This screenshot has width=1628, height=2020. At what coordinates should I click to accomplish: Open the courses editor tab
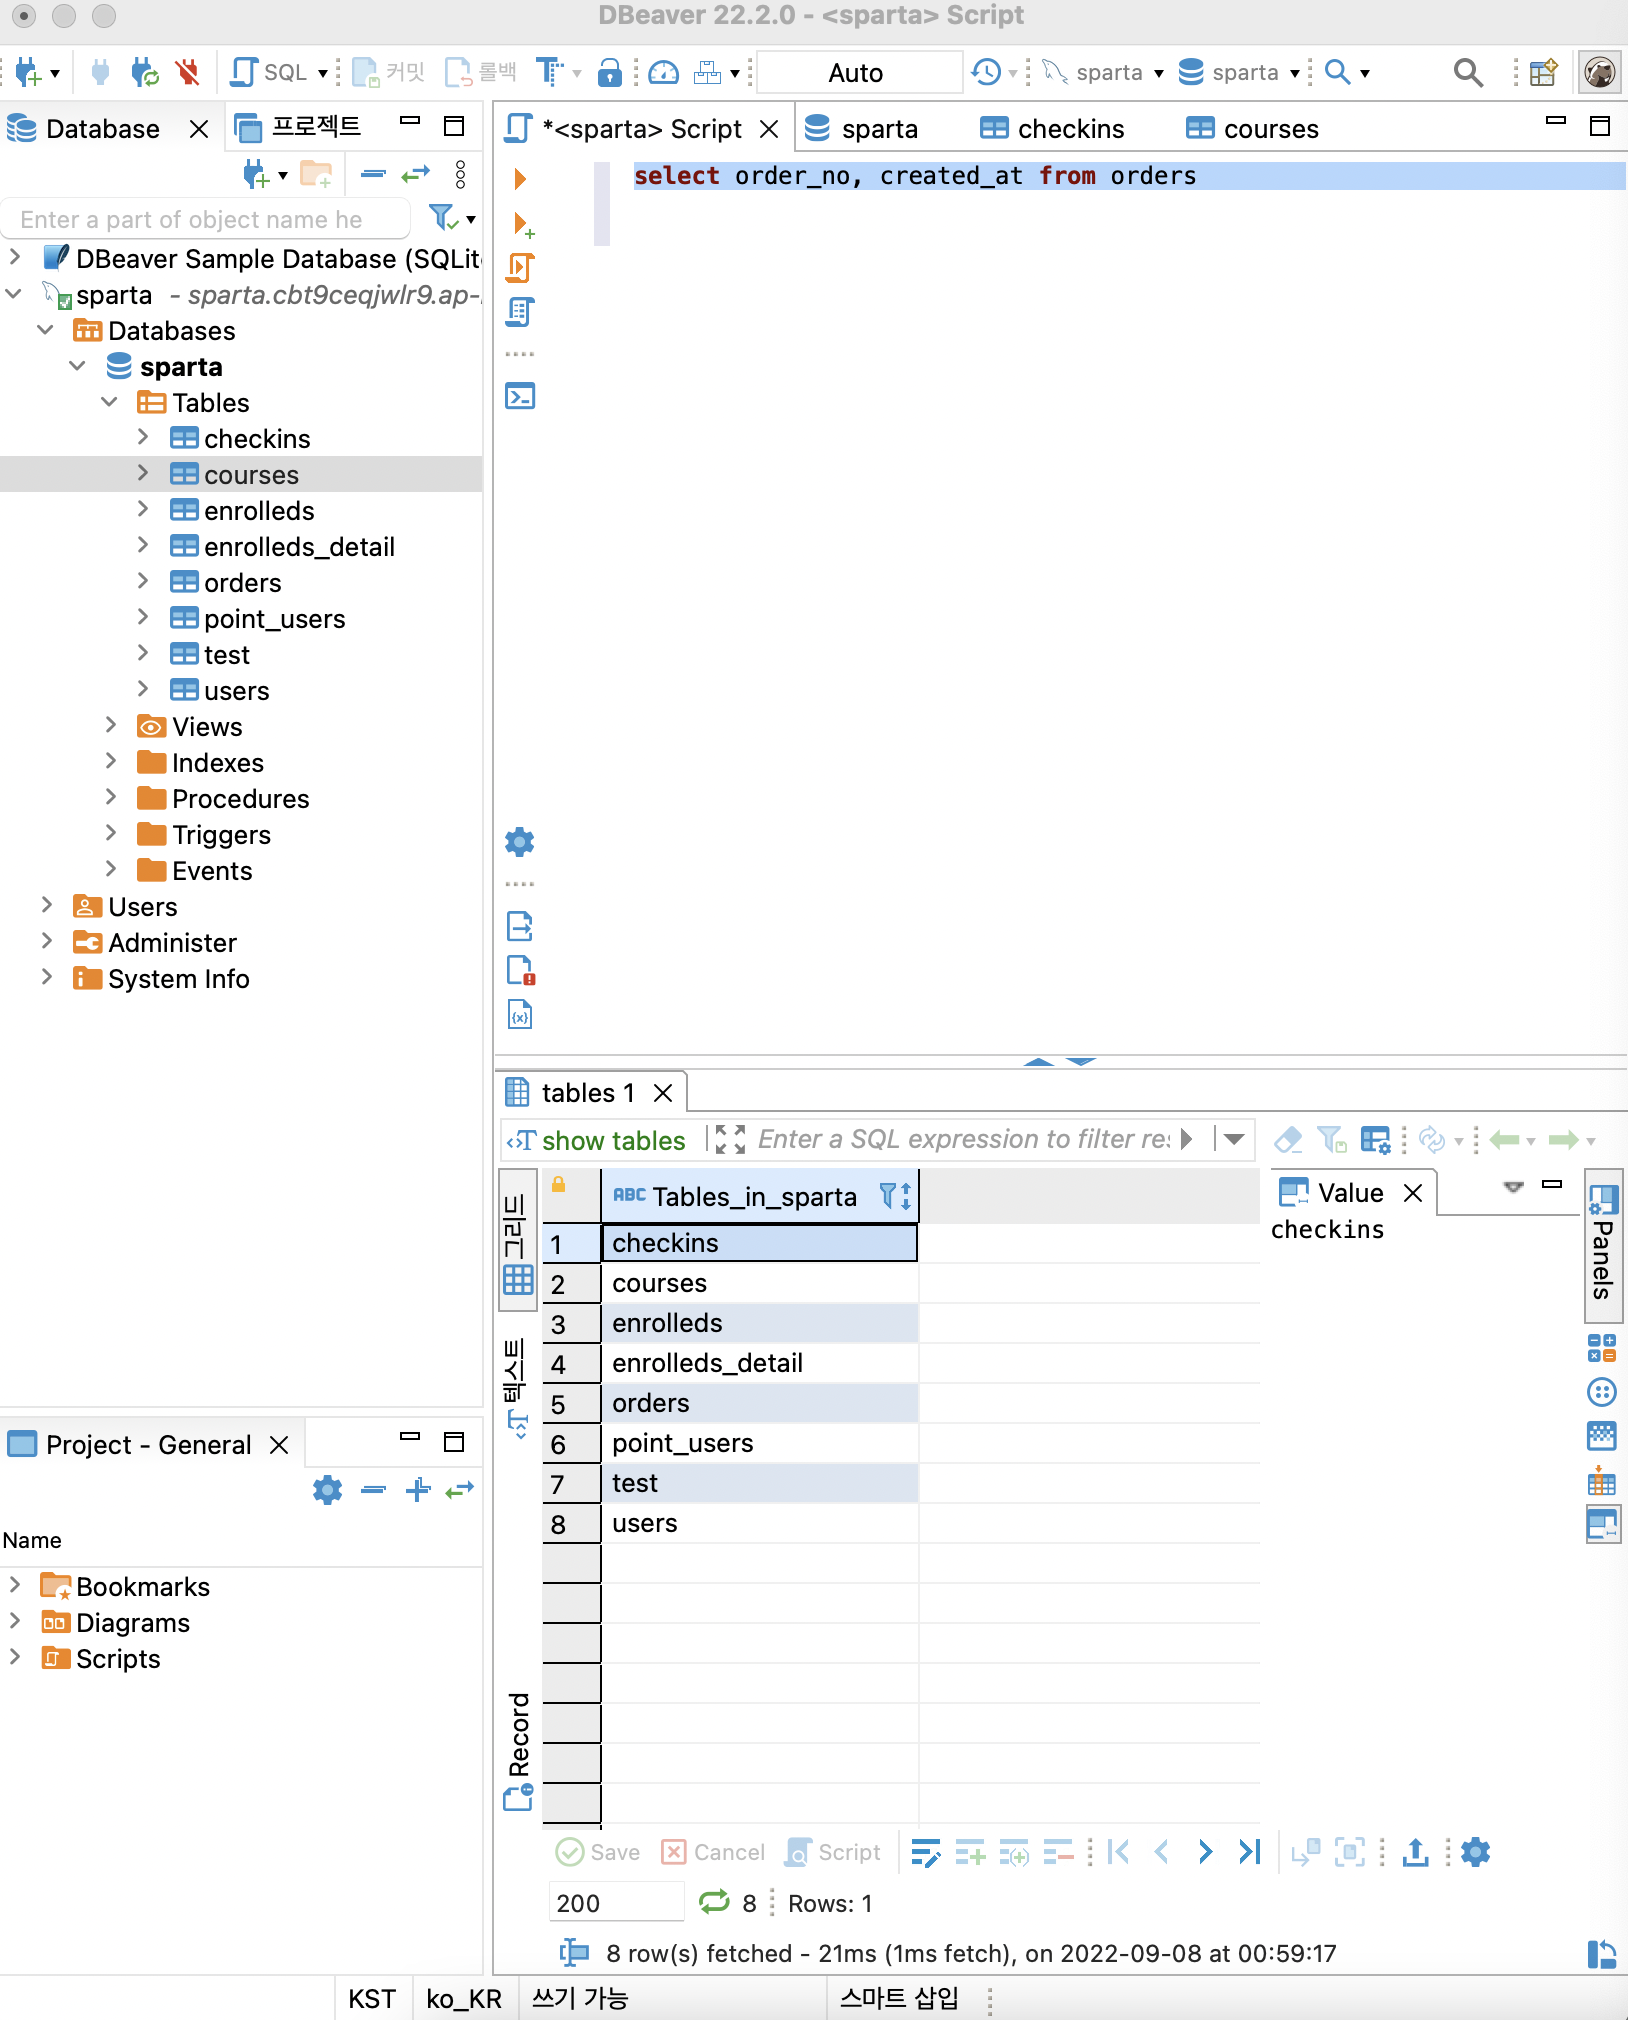[1252, 129]
